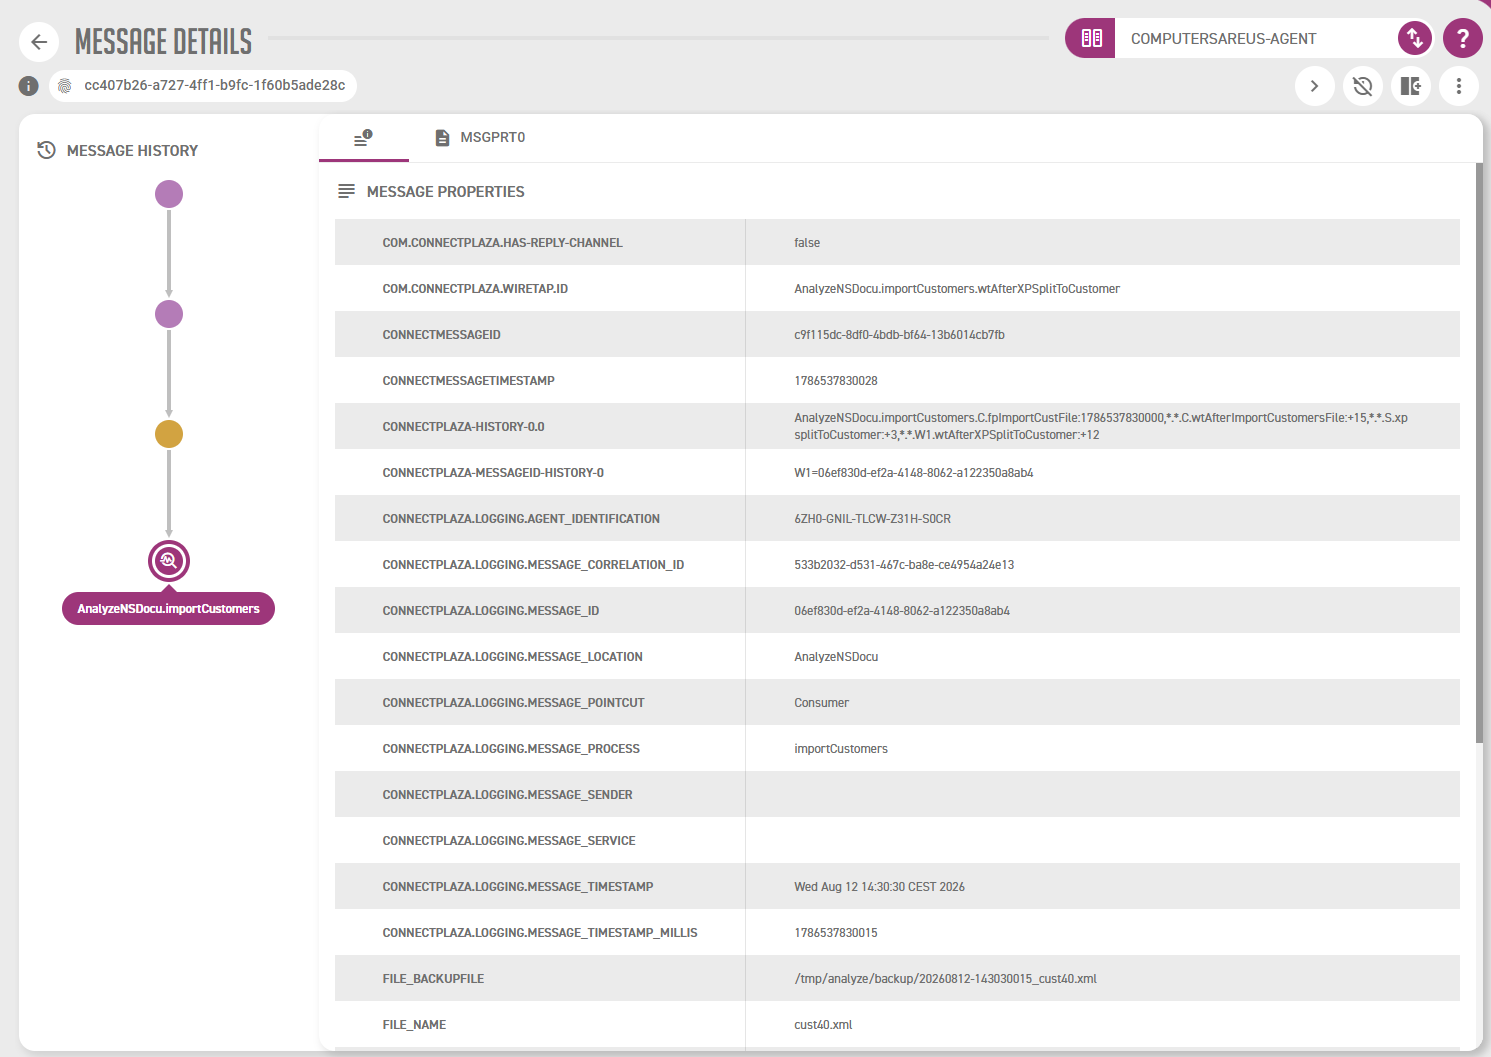The image size is (1491, 1057).
Task: Select CONNECTPLAZA-HISTORY-0.0 property name
Action: [463, 427]
